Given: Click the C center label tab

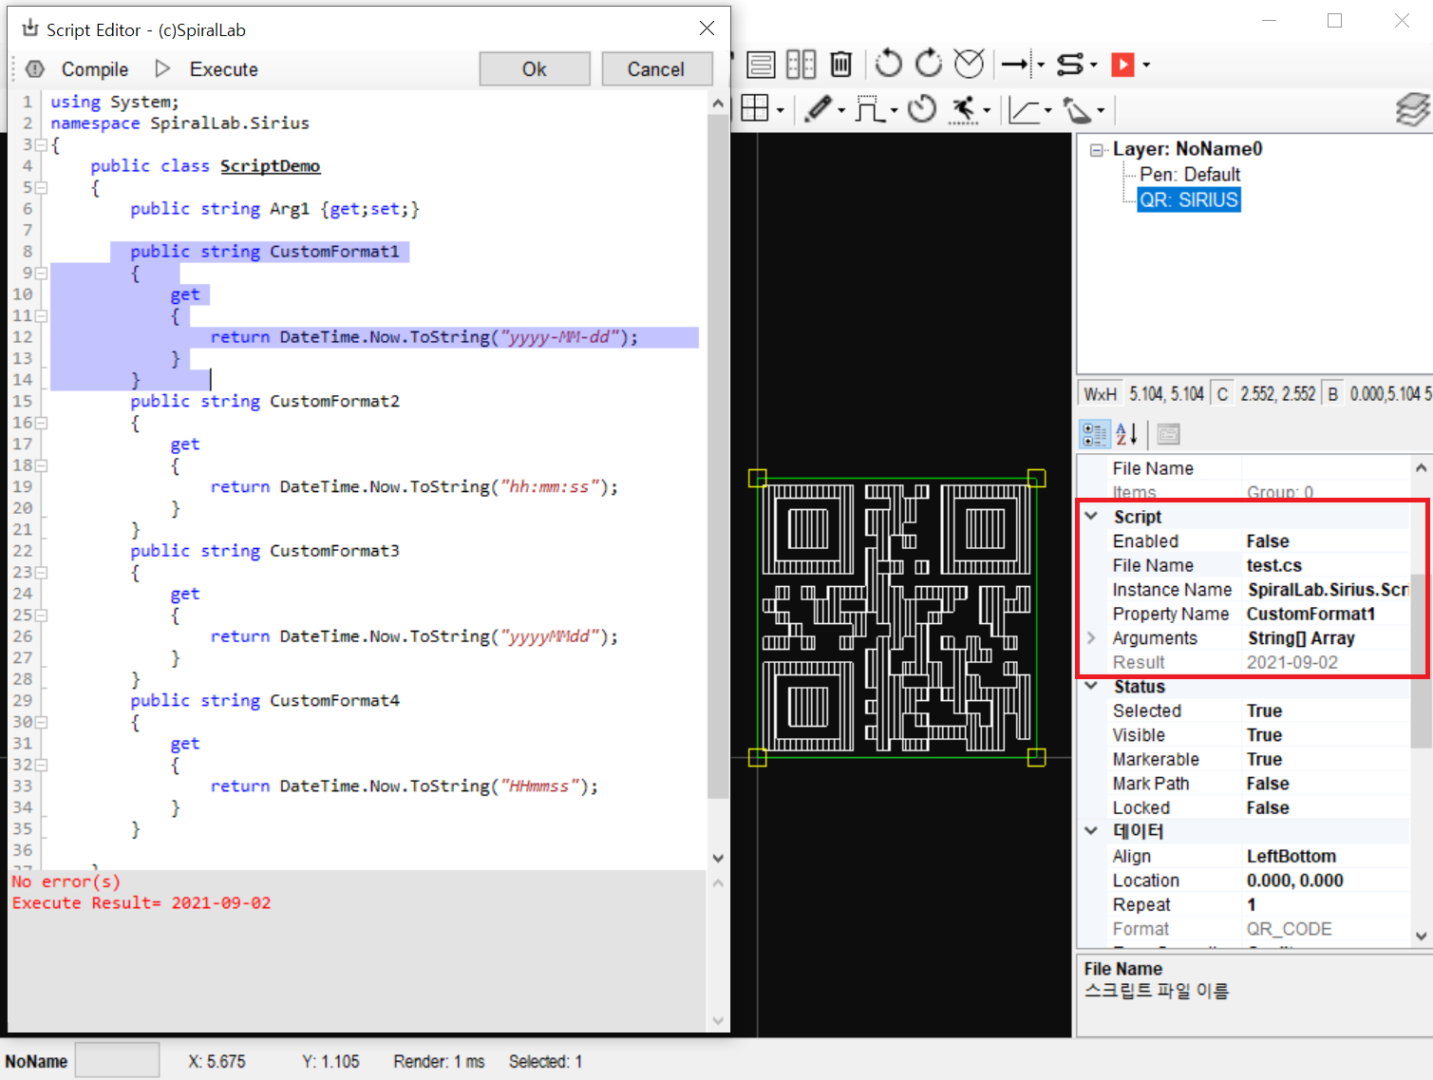Looking at the screenshot, I should pos(1222,394).
